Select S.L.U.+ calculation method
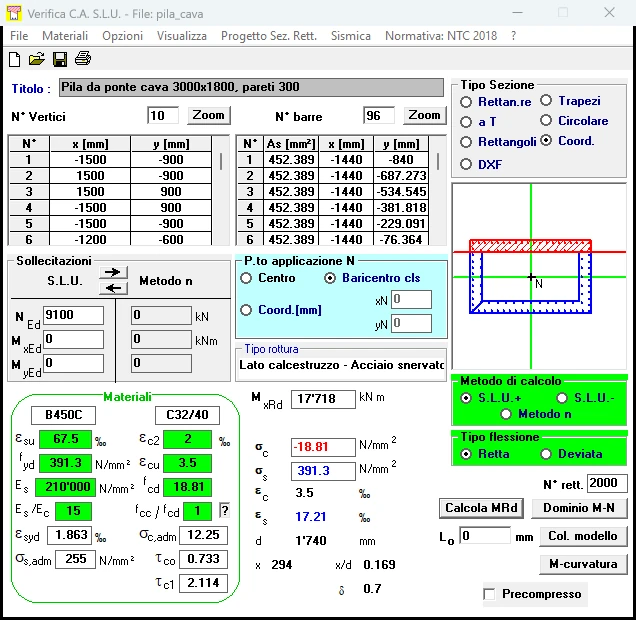636x620 pixels. point(466,398)
